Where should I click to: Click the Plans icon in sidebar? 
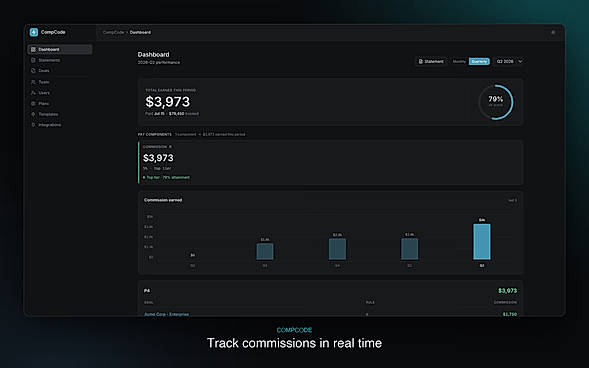click(x=33, y=104)
